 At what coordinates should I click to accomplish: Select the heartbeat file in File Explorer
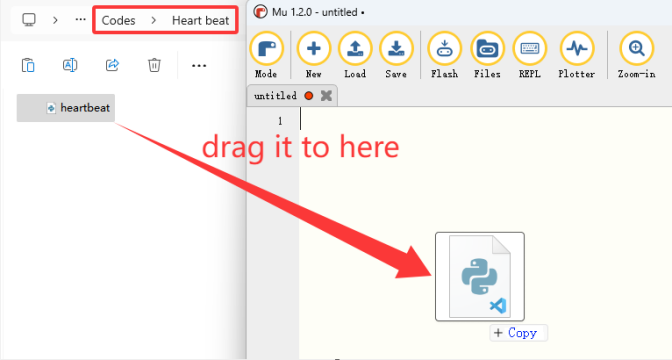(66, 108)
